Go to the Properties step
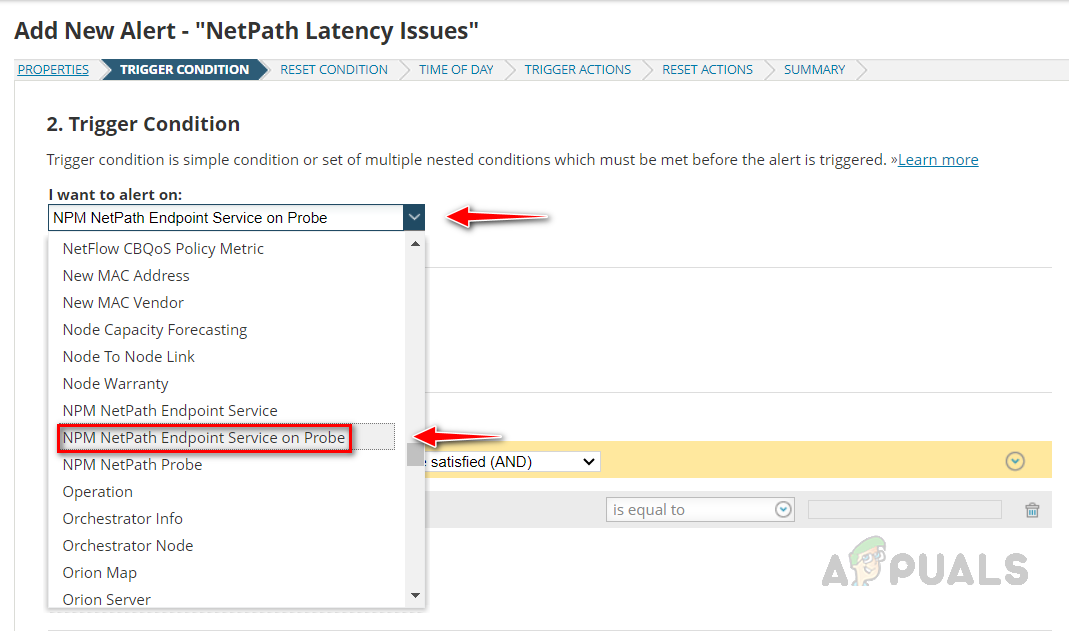1069x631 pixels. (x=53, y=70)
